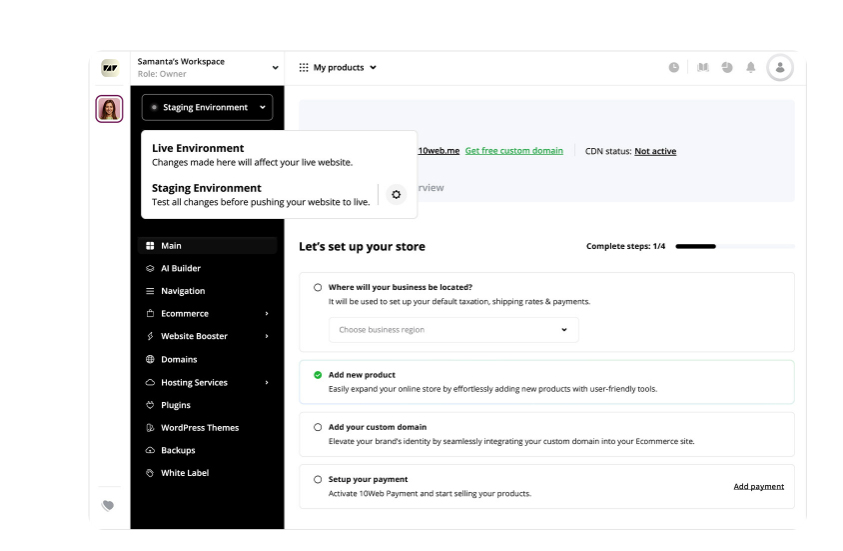Image resolution: width=843 pixels, height=551 pixels.
Task: Click the map icon in top bar
Action: tap(703, 68)
